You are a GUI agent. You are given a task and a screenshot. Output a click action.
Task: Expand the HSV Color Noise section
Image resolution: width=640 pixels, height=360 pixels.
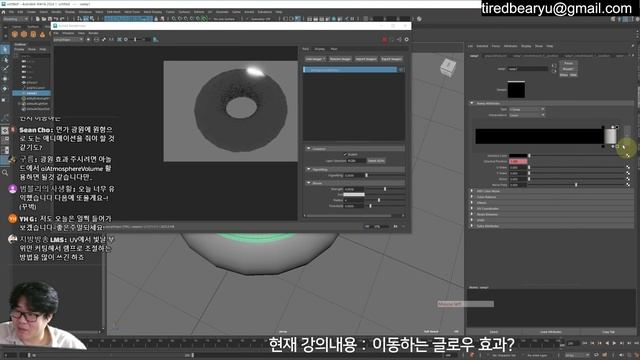(472, 191)
